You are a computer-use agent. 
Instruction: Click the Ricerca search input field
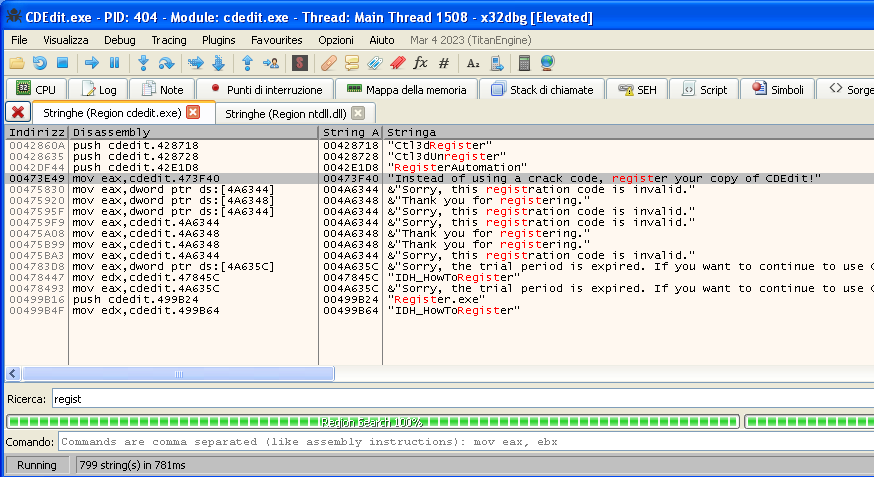pyautogui.click(x=460, y=399)
